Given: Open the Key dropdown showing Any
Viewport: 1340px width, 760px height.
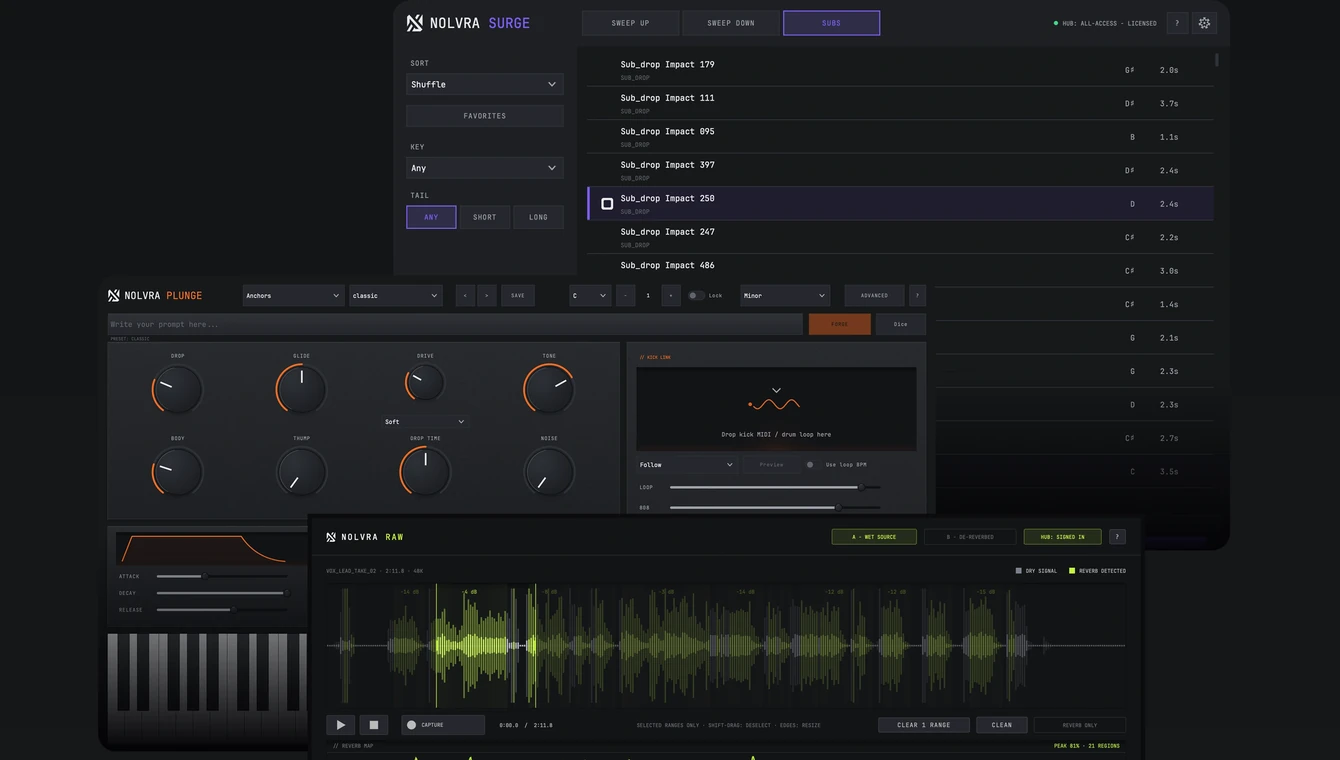Looking at the screenshot, I should (485, 168).
